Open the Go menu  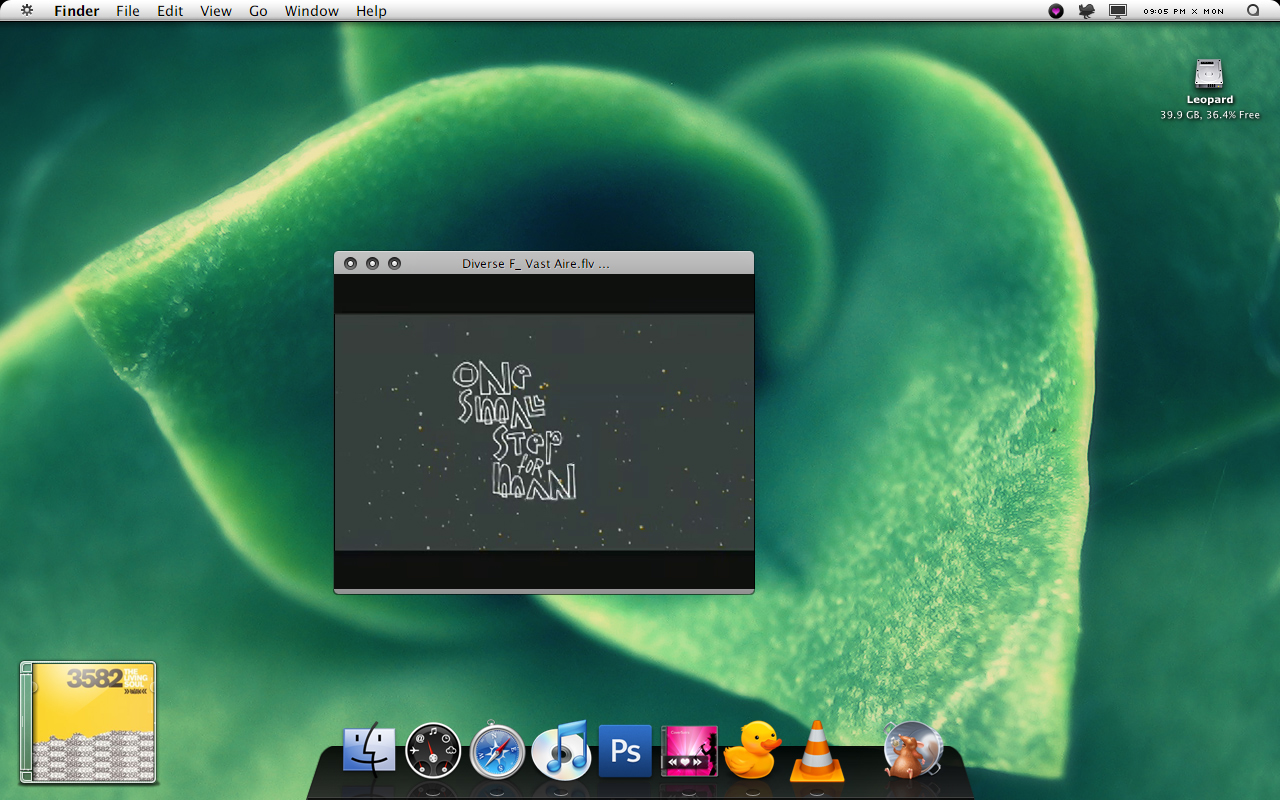[258, 11]
